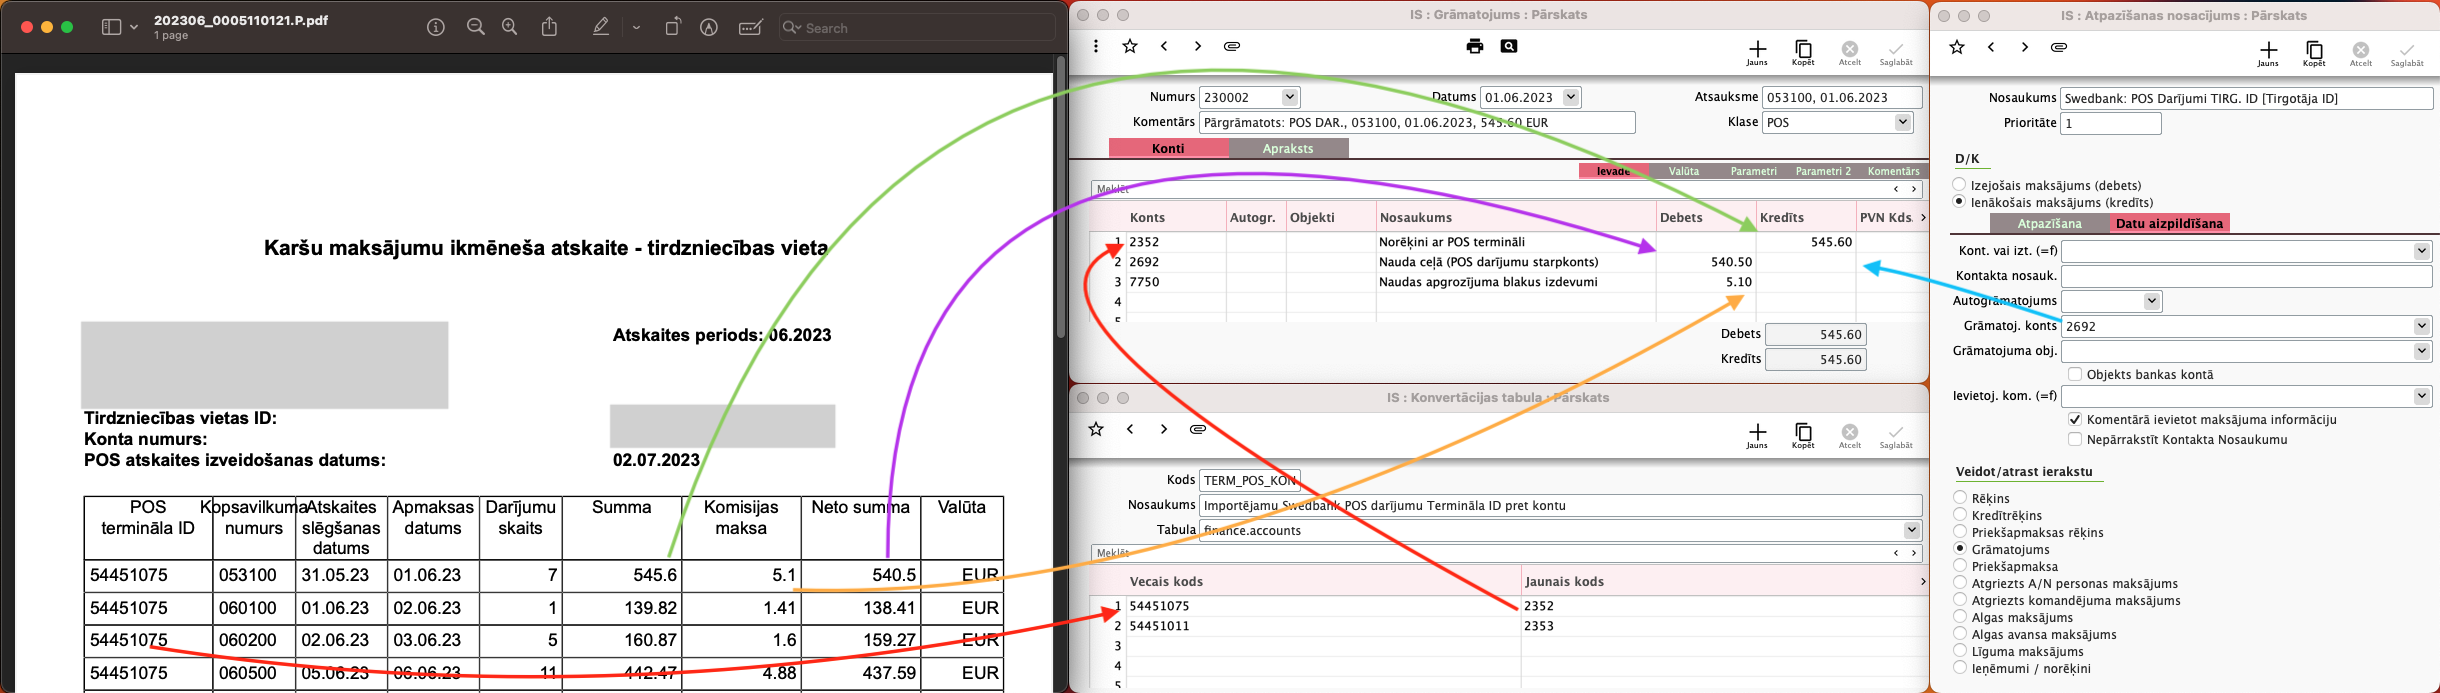The height and width of the screenshot is (693, 2440).
Task: Open Grāmatoj. konts 2692 dropdown
Action: point(2422,326)
